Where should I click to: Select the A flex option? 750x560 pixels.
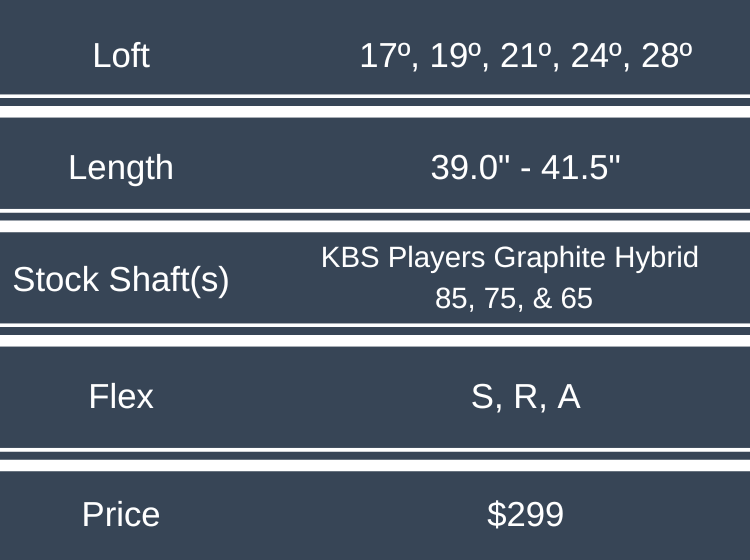coord(568,397)
